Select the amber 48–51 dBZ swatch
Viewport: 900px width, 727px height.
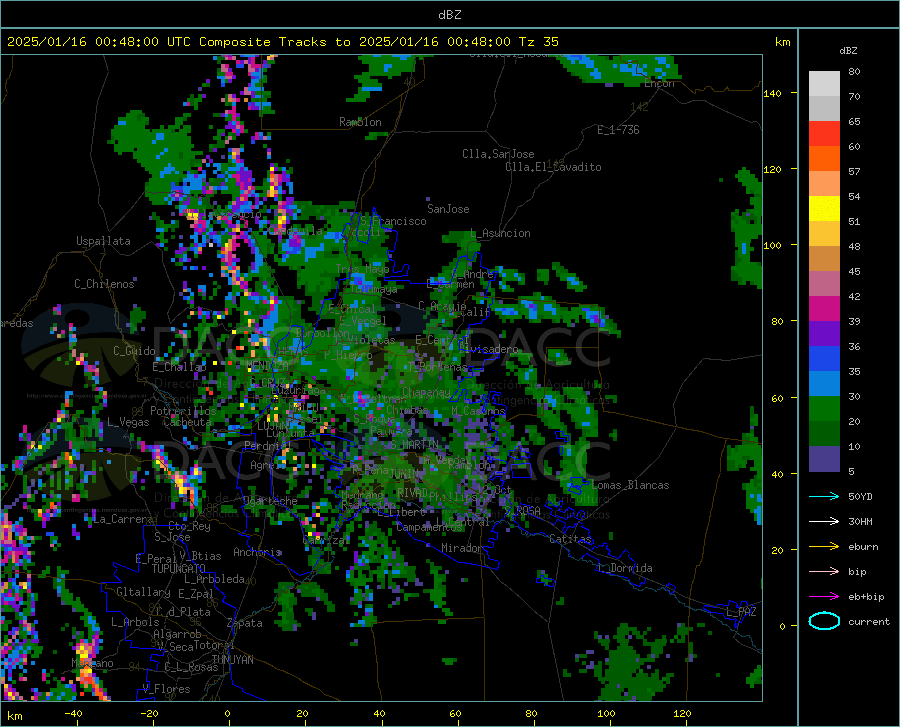pos(824,234)
